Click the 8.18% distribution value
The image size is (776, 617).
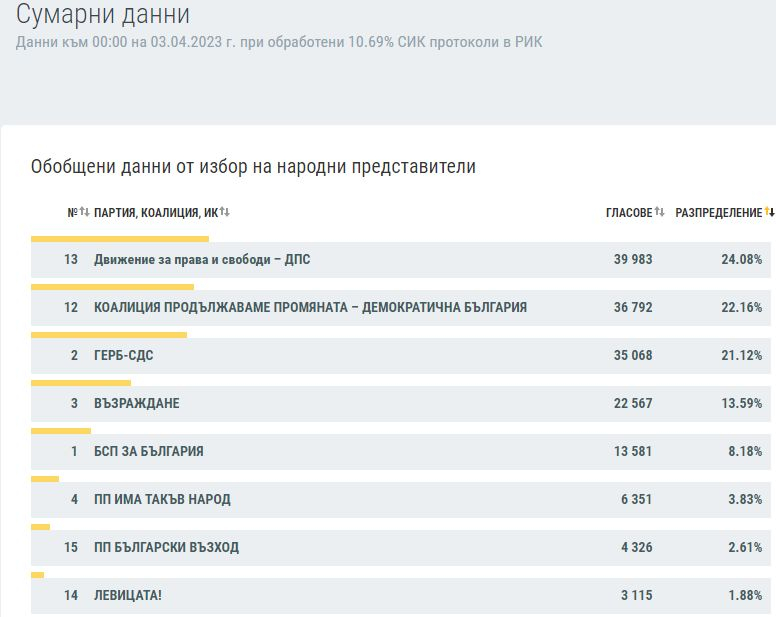tap(745, 451)
